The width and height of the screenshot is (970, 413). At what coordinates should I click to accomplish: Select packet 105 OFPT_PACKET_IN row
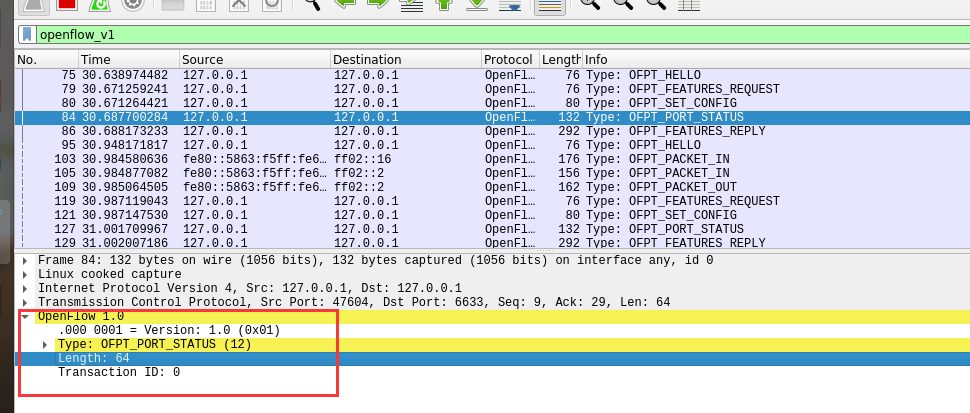coord(492,172)
